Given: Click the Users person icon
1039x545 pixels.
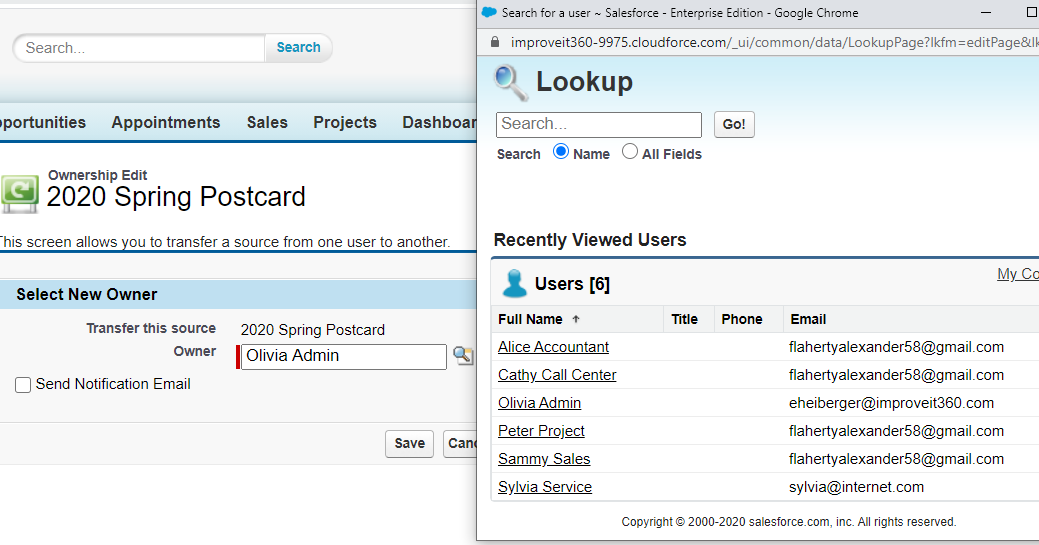Looking at the screenshot, I should 514,284.
